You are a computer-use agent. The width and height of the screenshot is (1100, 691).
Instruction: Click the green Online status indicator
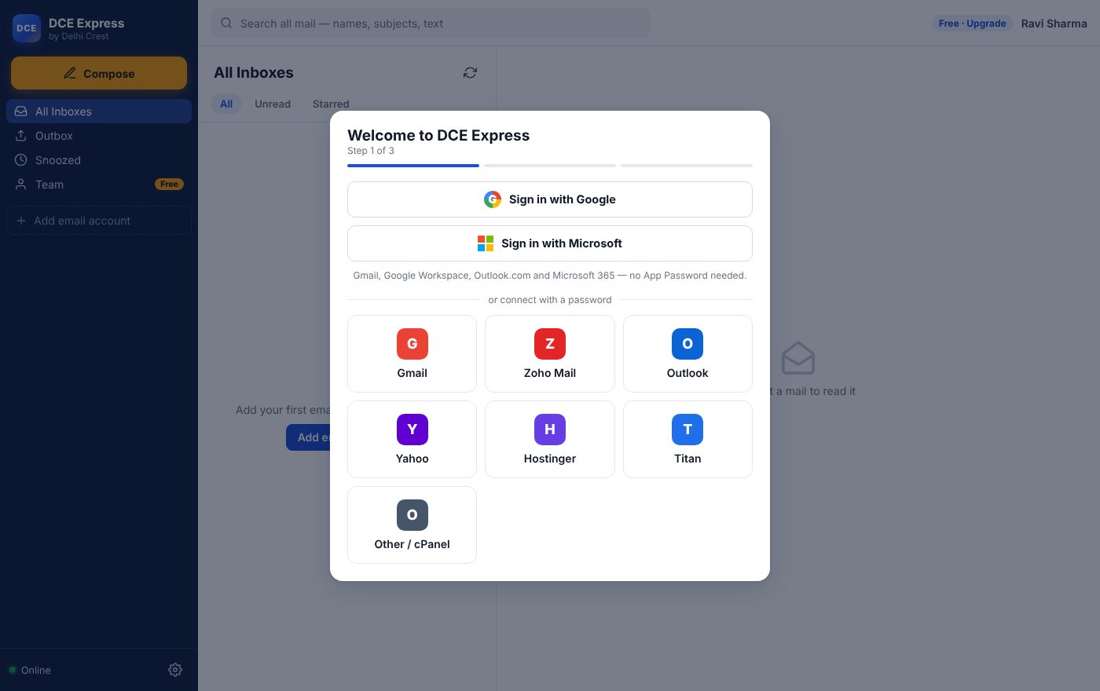tap(12, 670)
